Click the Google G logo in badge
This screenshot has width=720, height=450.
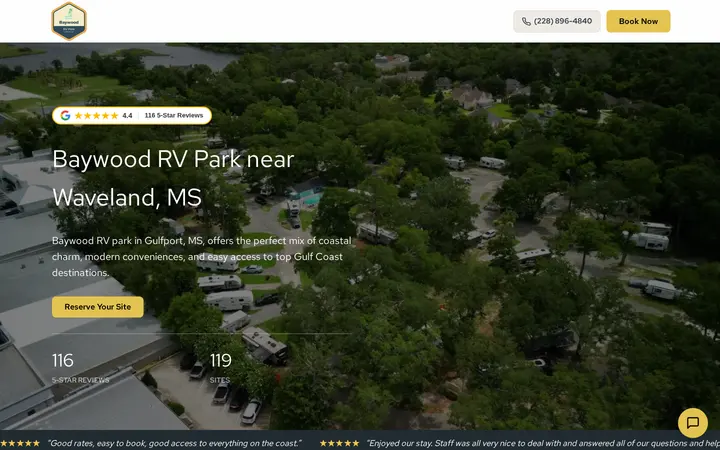point(65,116)
